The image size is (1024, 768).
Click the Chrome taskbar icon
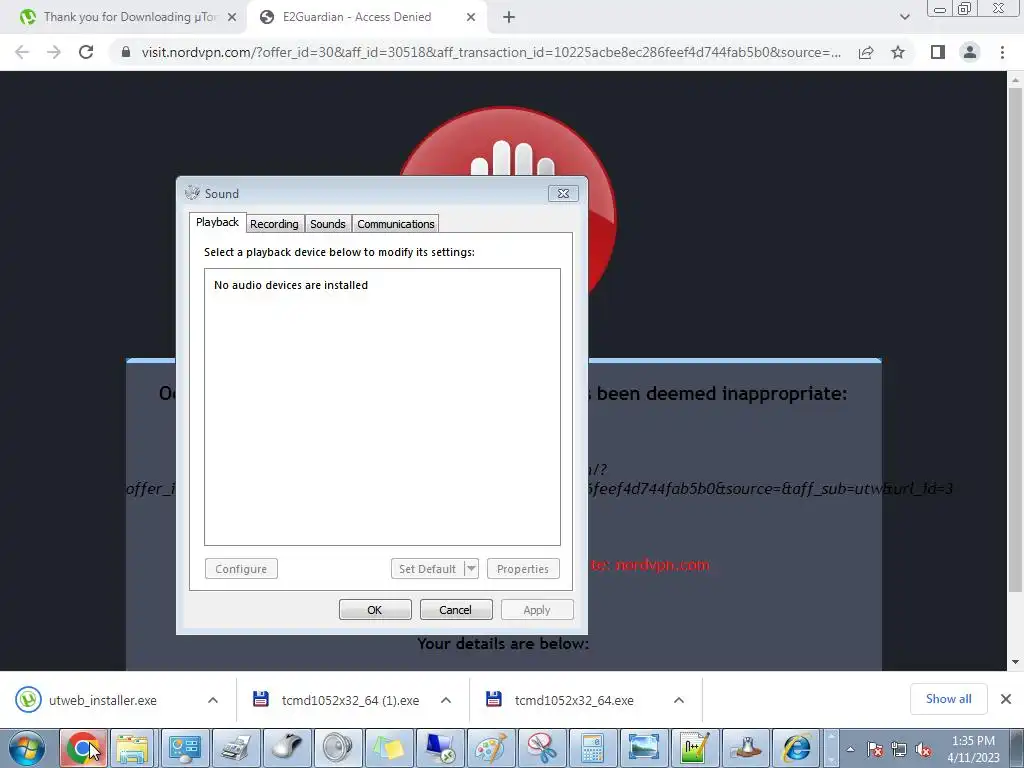[x=83, y=748]
